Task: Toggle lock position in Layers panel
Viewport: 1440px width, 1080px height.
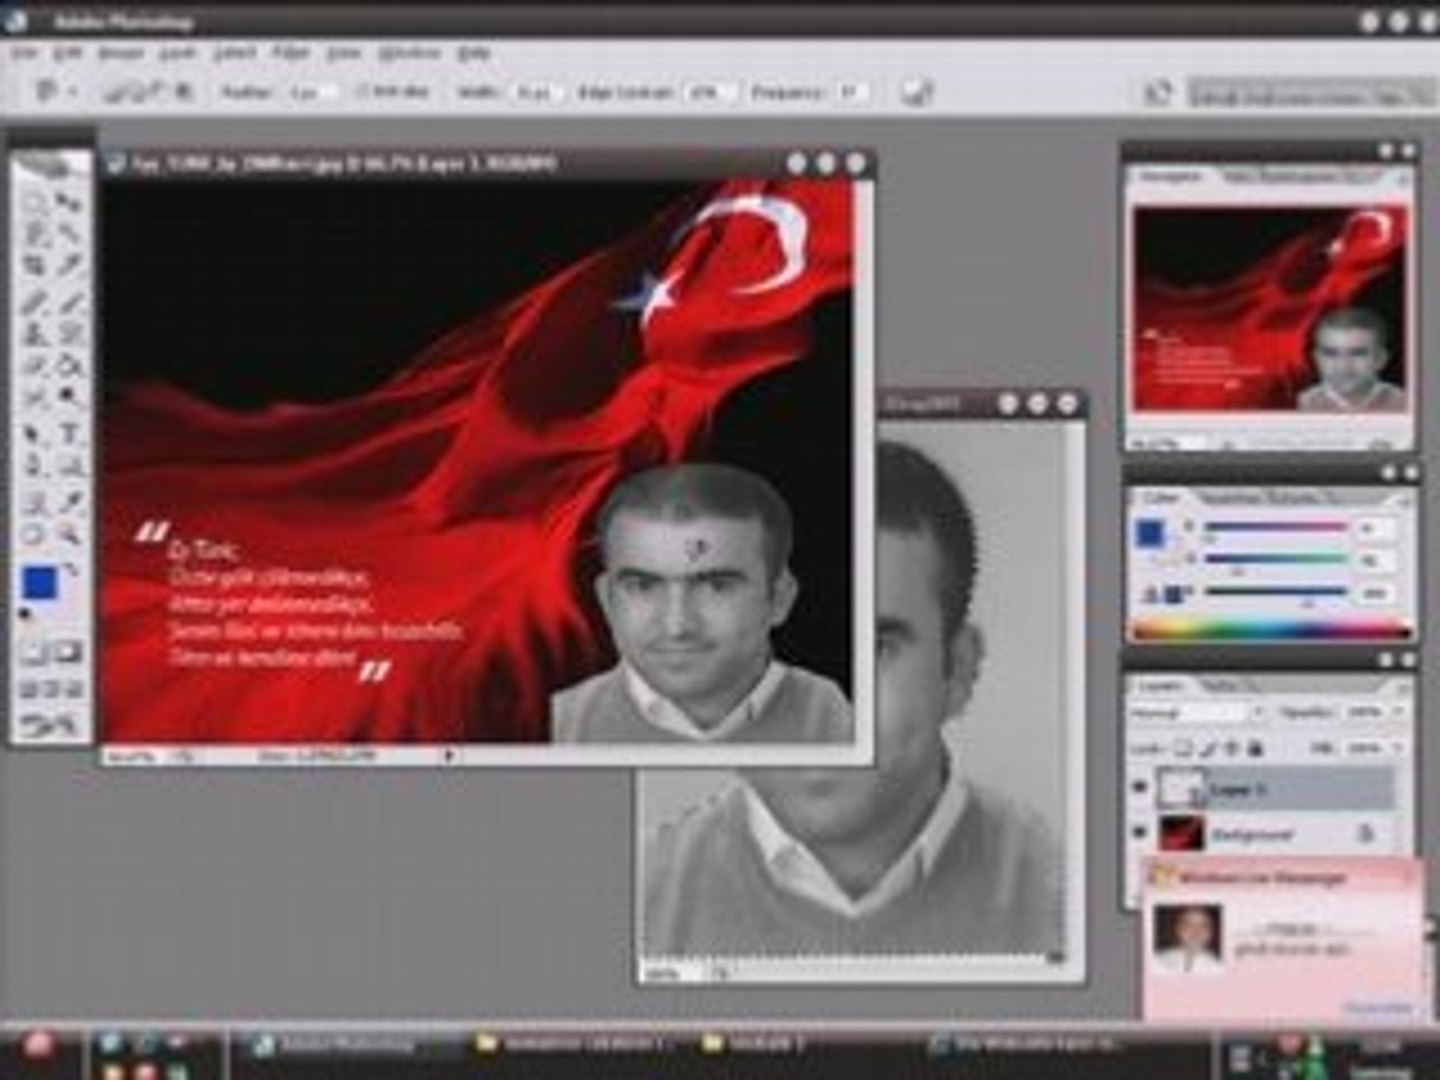Action: 1232,747
